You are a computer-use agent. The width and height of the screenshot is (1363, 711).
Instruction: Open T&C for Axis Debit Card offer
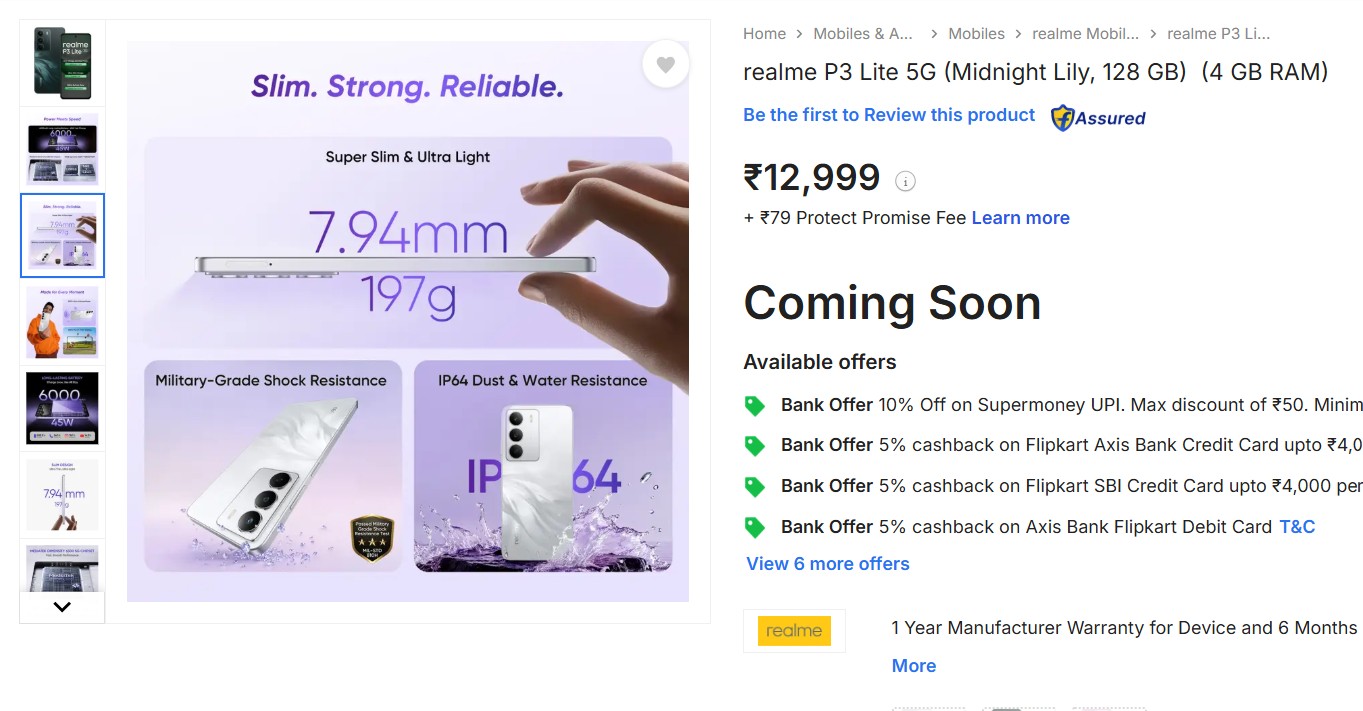tap(1297, 527)
